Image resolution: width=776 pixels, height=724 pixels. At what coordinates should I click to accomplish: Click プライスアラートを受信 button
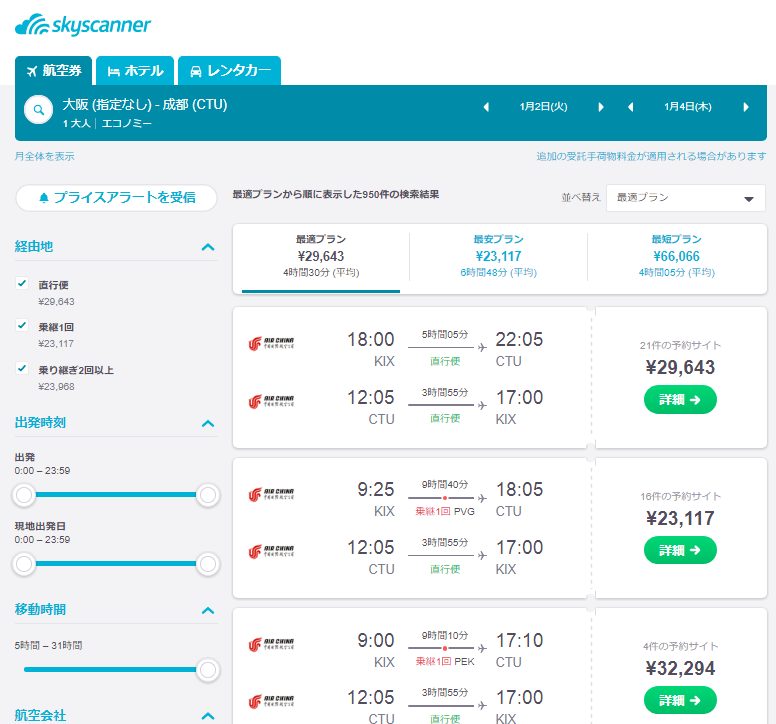116,198
